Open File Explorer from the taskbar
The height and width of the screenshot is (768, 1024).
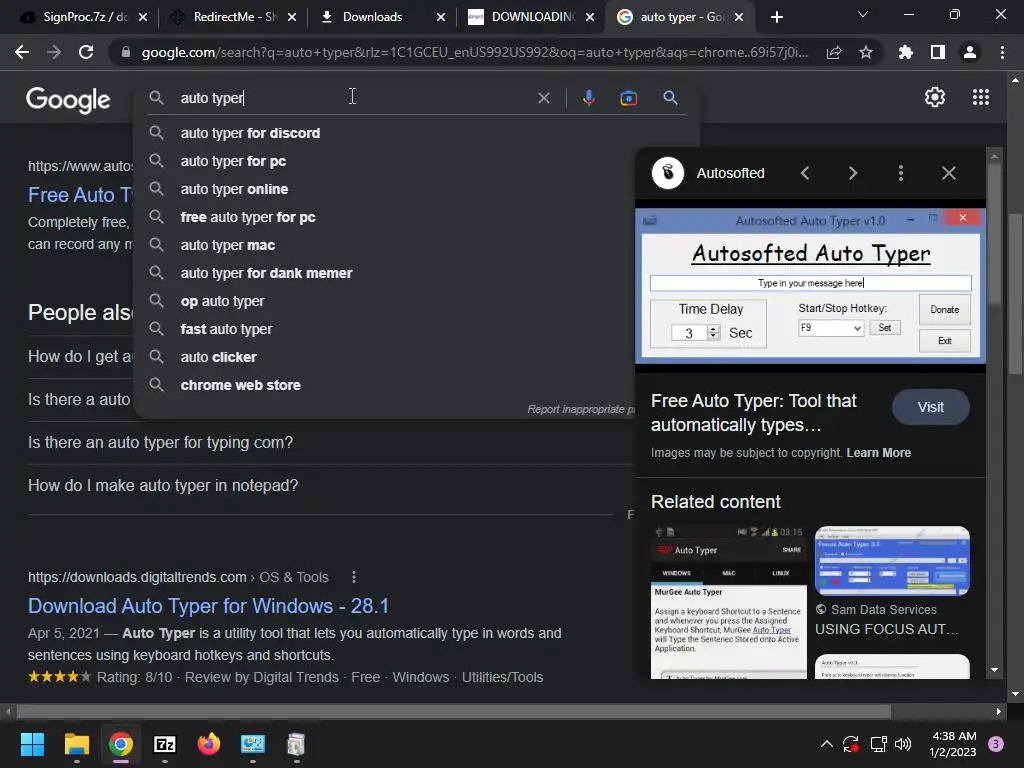tap(76, 744)
